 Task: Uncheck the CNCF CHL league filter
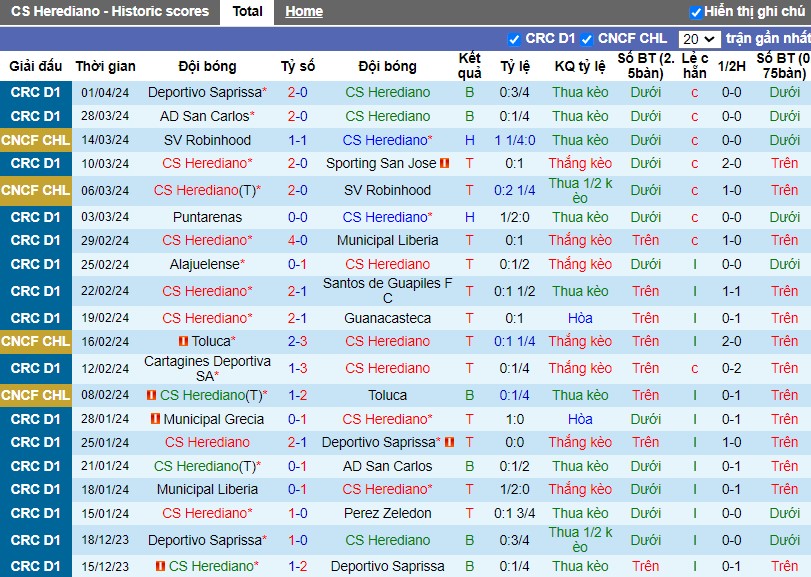[587, 39]
